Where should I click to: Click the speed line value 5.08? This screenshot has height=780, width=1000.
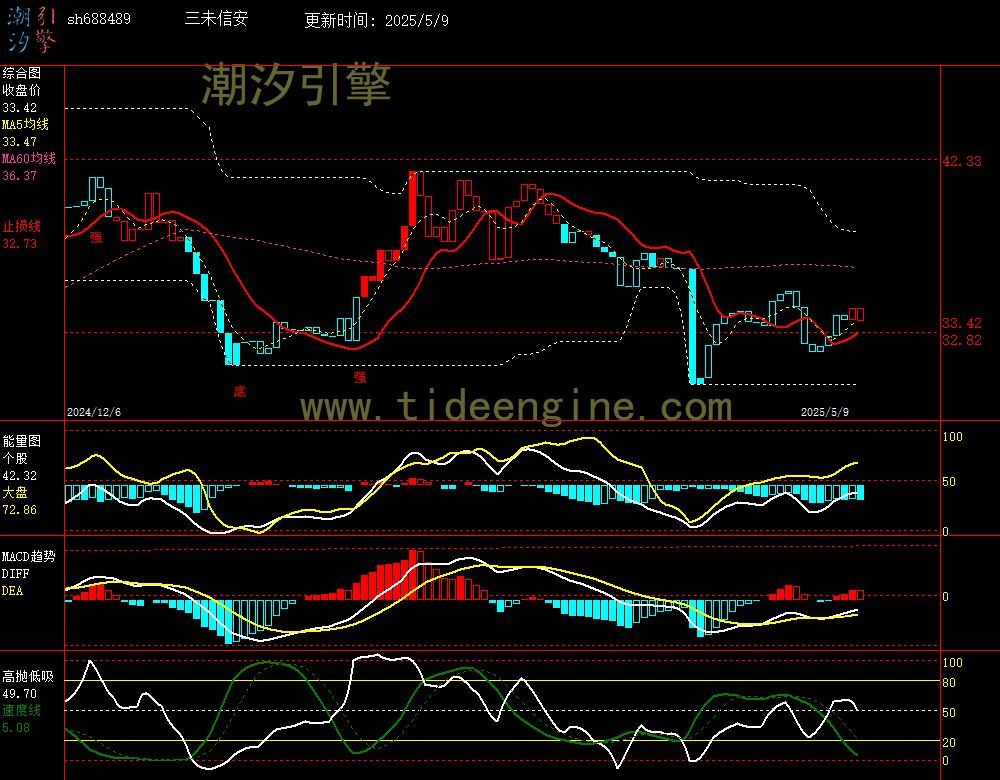pyautogui.click(x=16, y=728)
